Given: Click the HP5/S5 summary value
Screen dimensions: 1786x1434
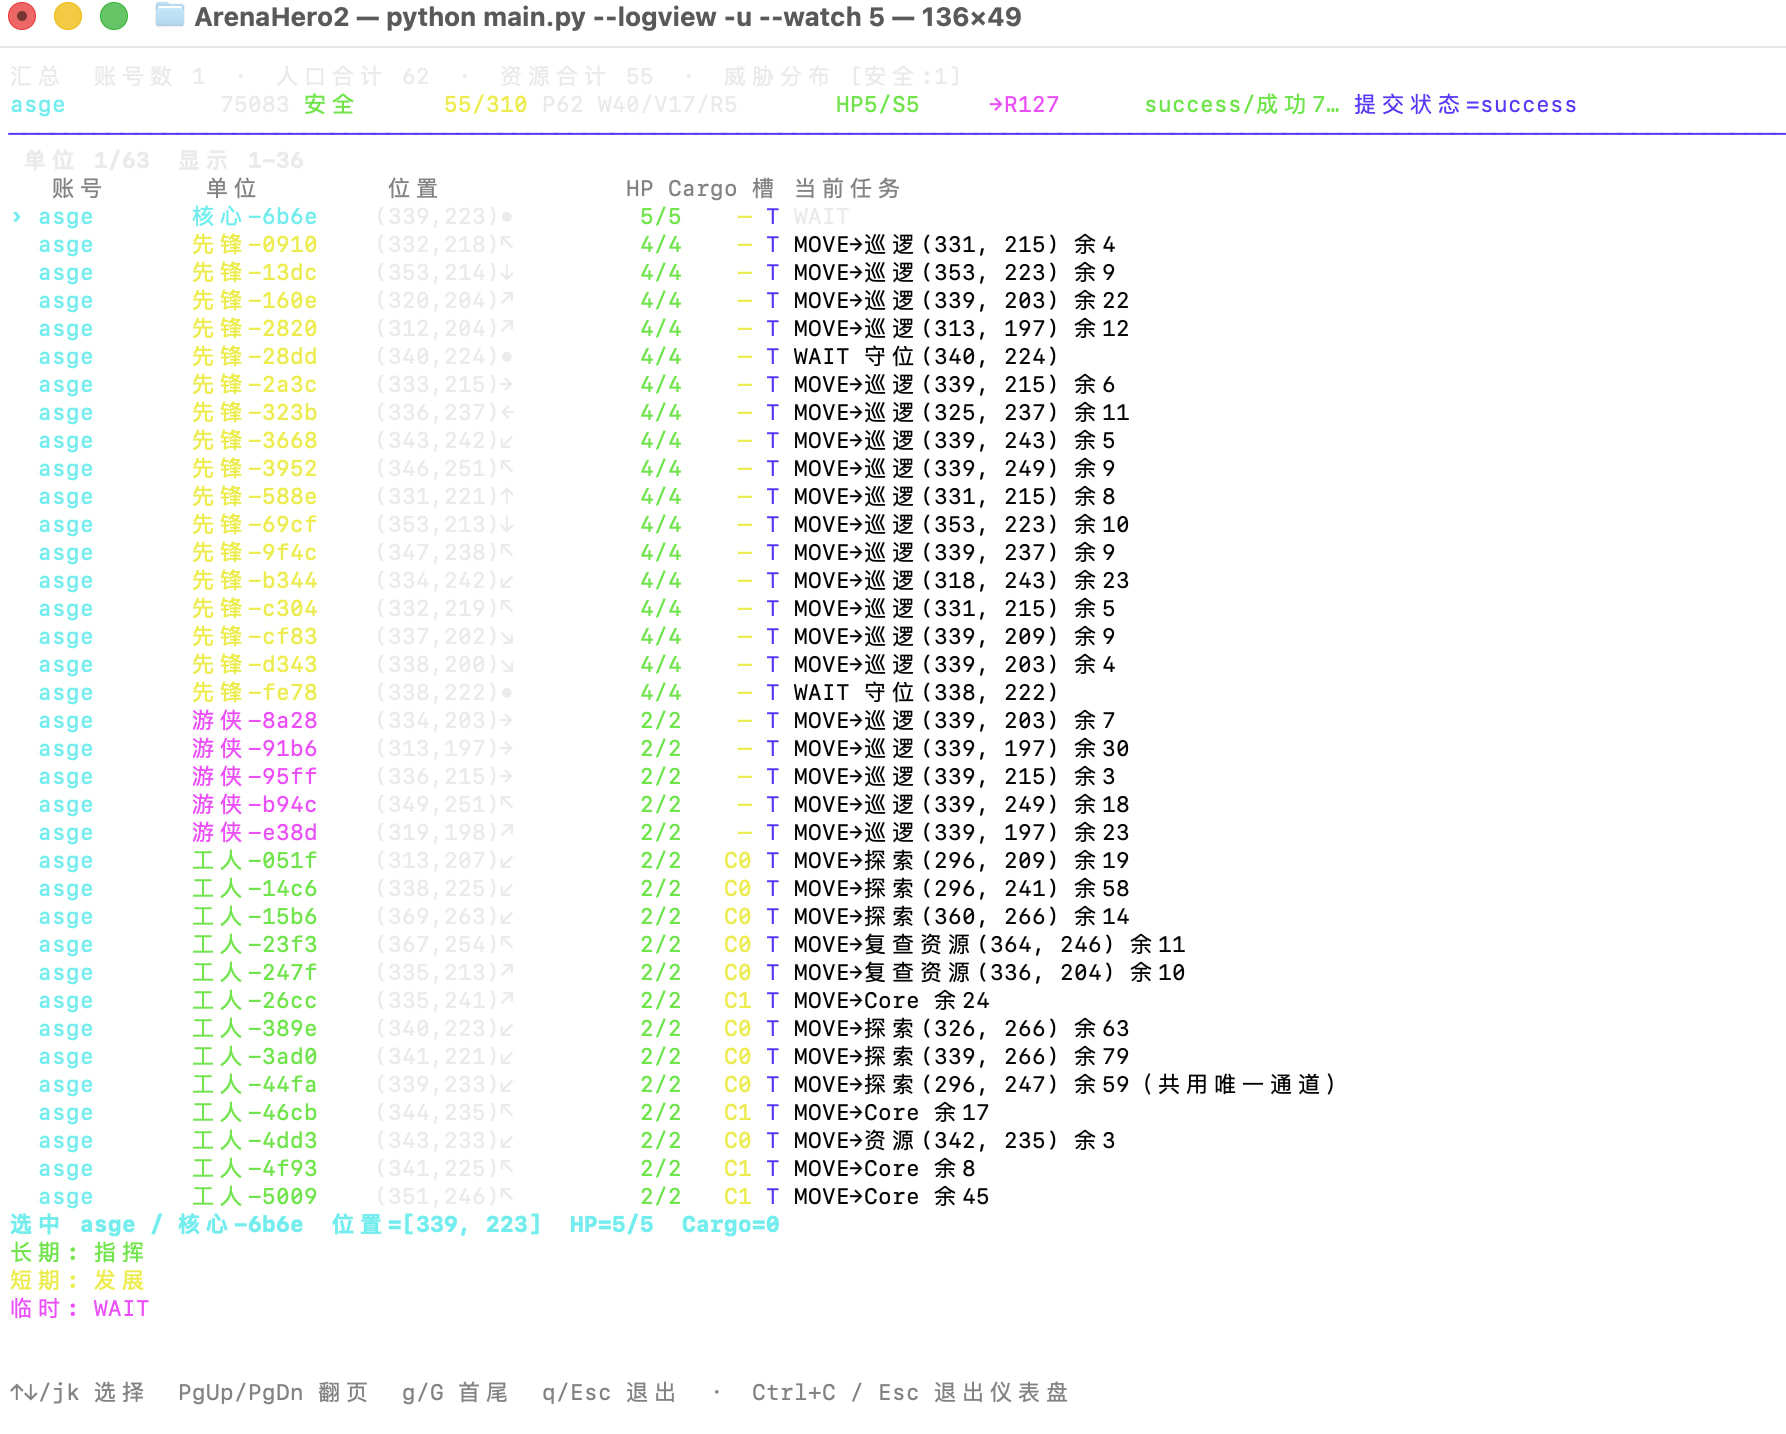Looking at the screenshot, I should (x=877, y=104).
